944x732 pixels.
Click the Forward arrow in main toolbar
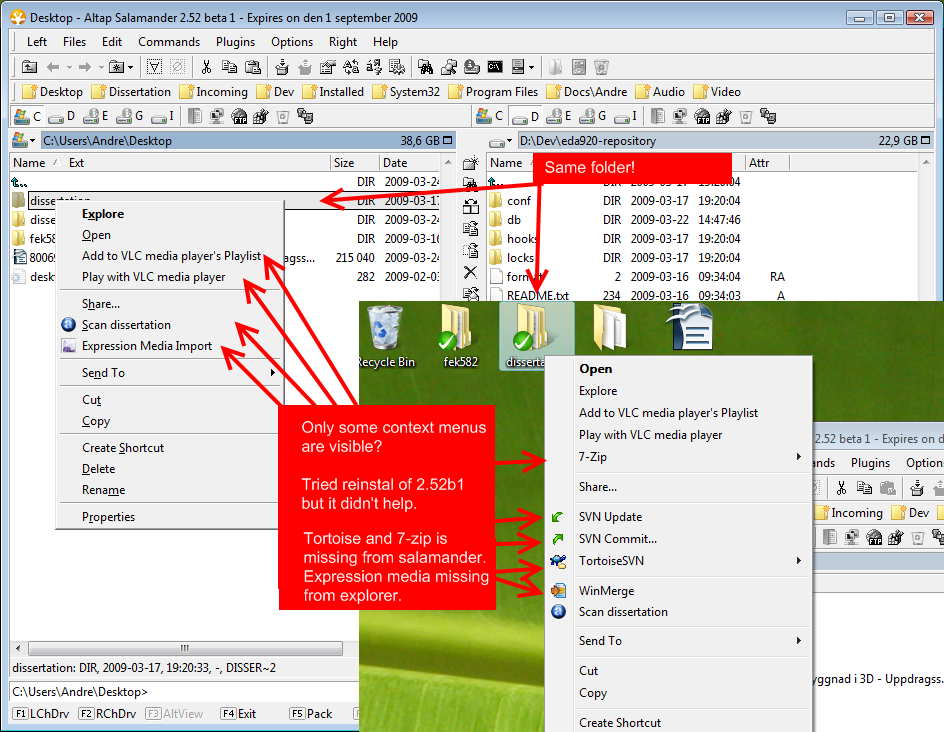click(85, 67)
